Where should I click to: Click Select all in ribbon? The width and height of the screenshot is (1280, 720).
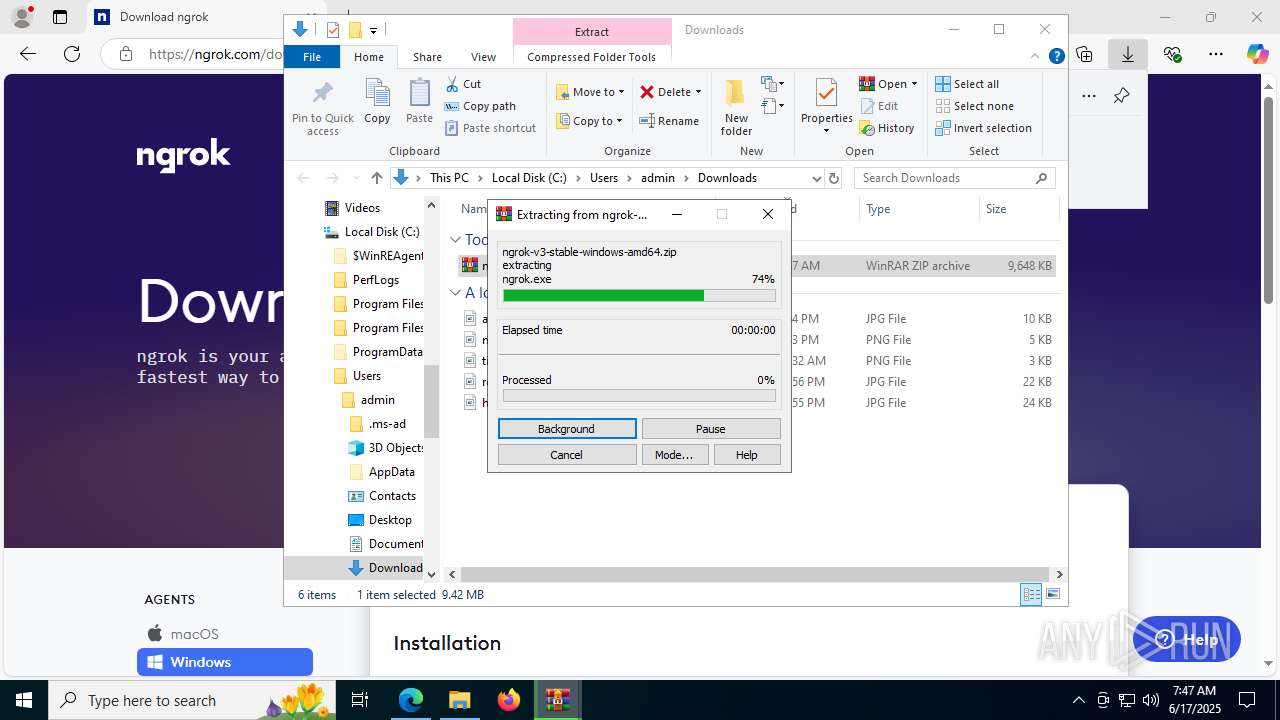967,84
